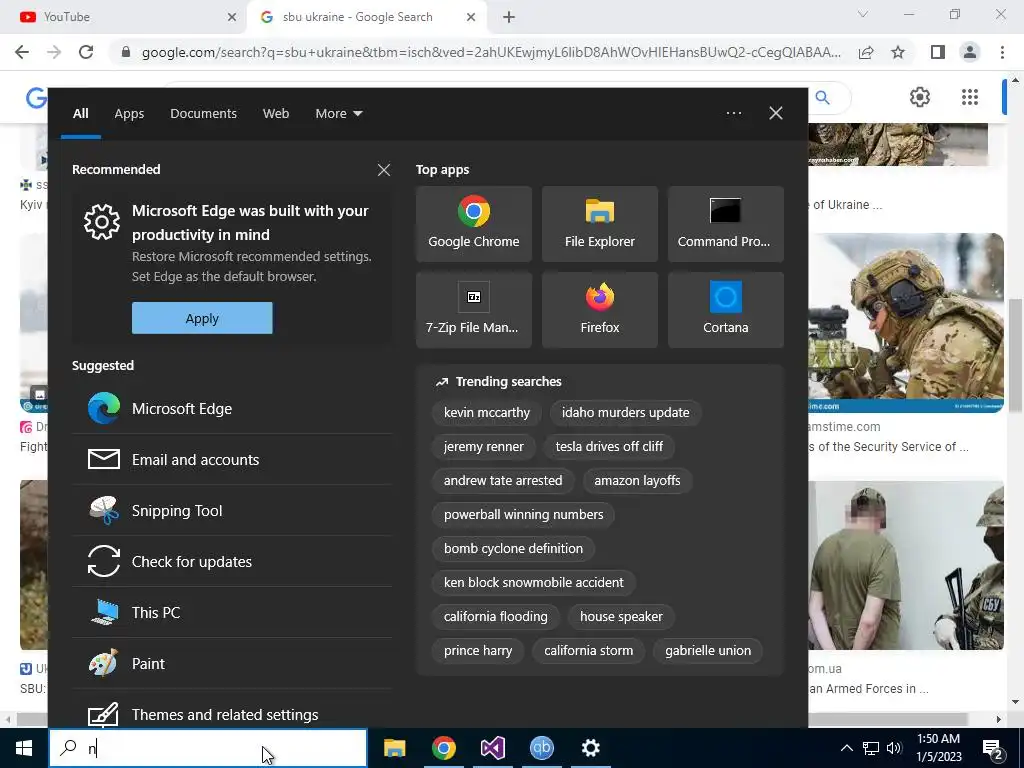Search trending amazon layoffs
Image resolution: width=1024 pixels, height=768 pixels.
(x=637, y=481)
